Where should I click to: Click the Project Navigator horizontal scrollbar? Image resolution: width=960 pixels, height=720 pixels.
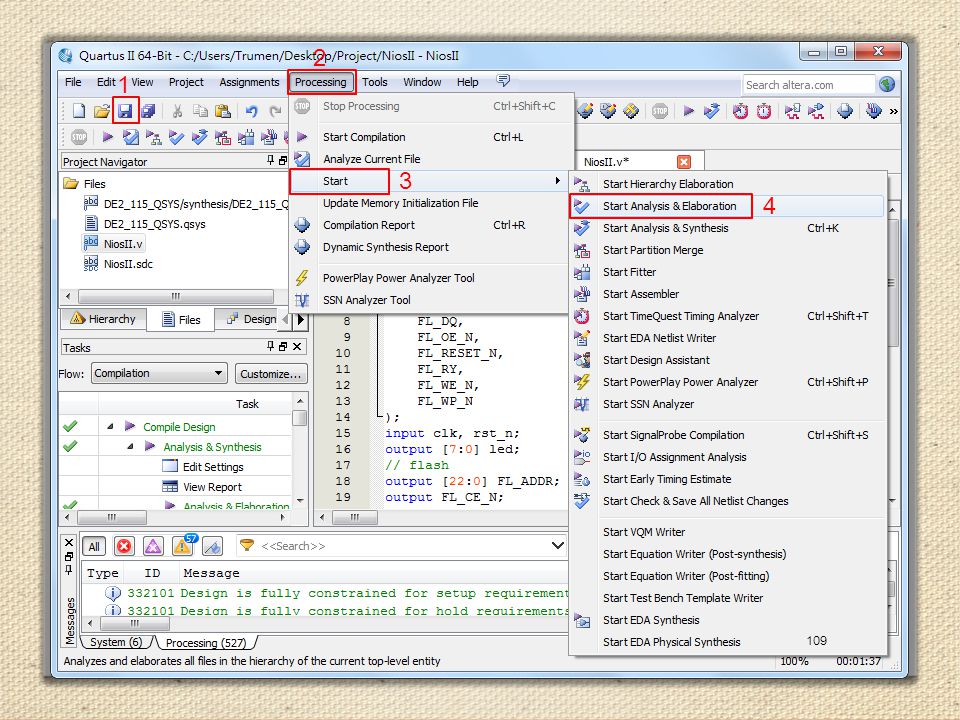coord(176,296)
